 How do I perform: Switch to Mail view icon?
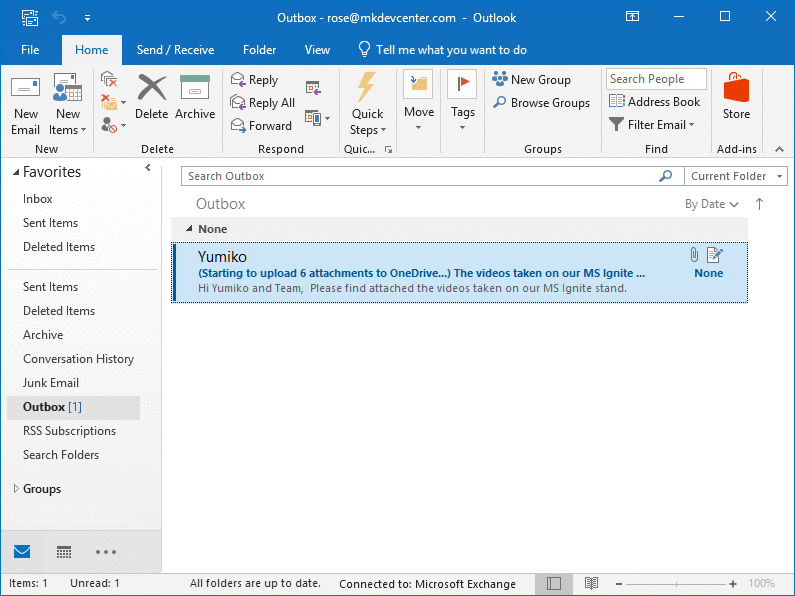click(x=22, y=551)
